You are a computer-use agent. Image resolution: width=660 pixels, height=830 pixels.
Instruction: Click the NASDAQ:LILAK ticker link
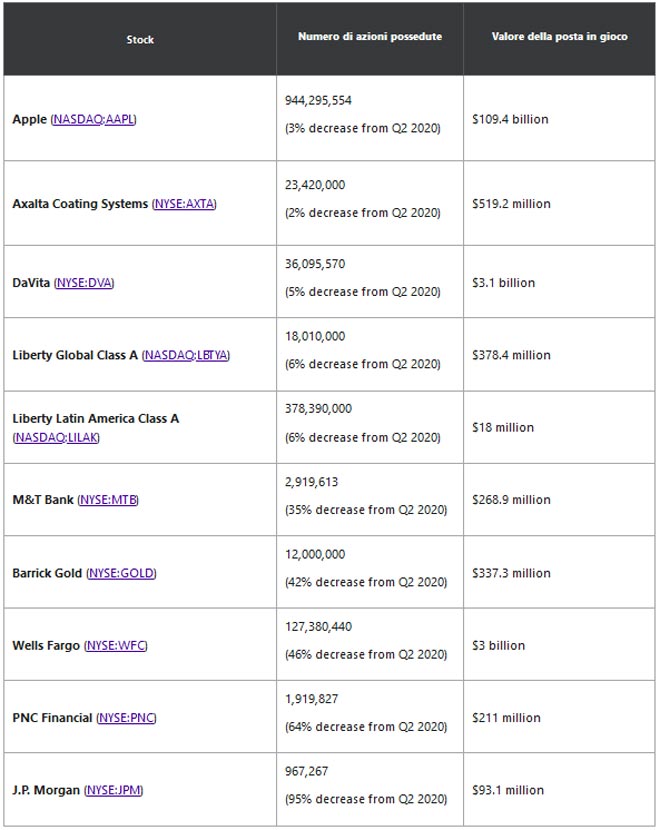tap(56, 437)
